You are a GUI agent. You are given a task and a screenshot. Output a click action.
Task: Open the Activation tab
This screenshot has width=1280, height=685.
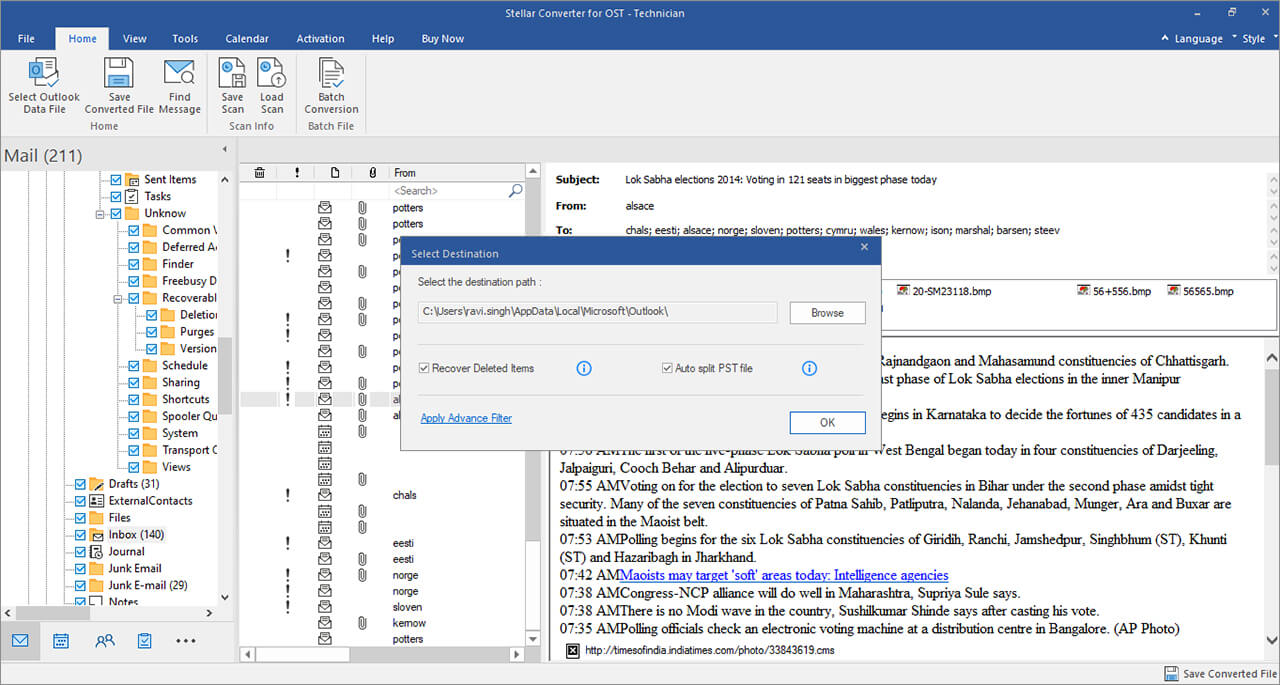(x=320, y=39)
